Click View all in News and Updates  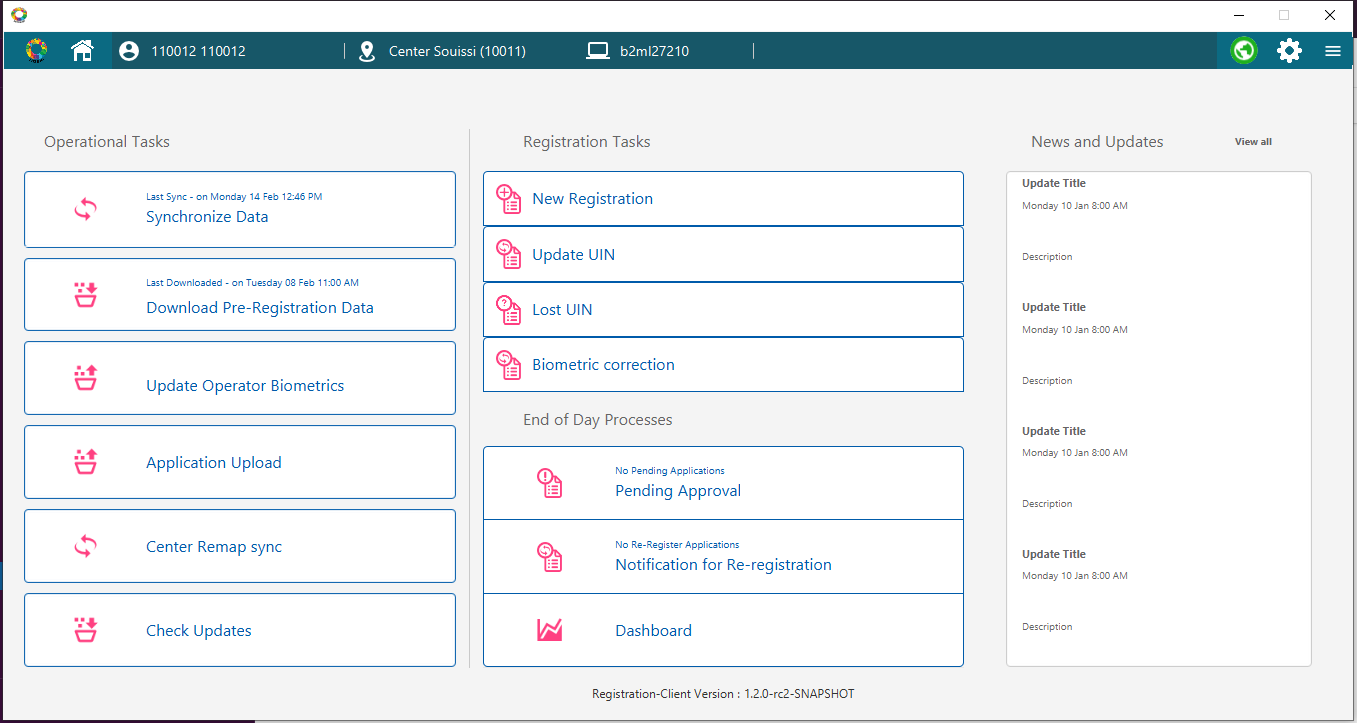click(x=1253, y=142)
